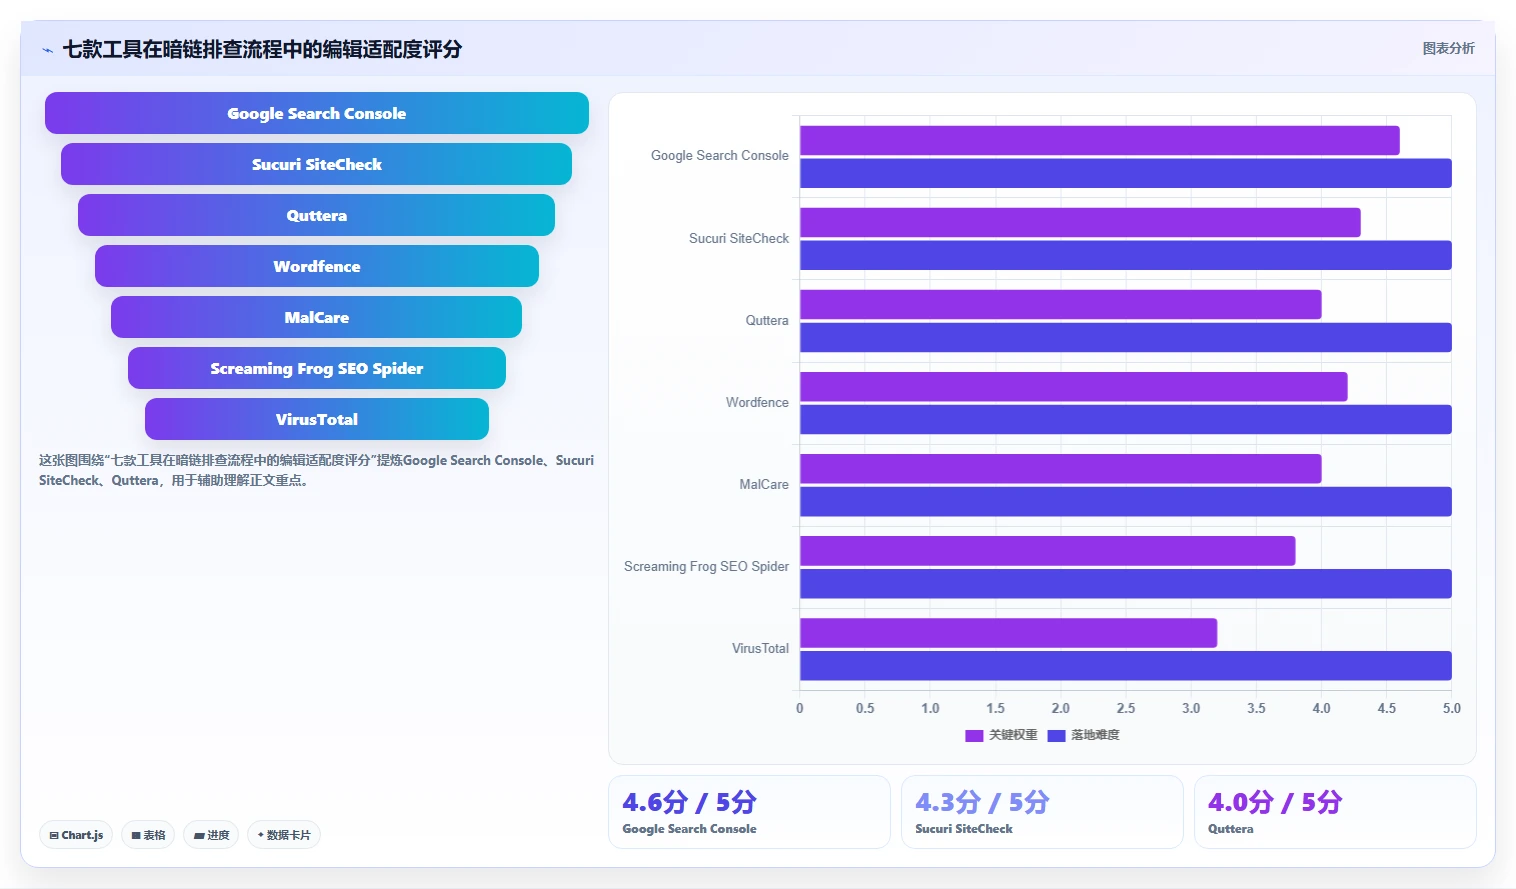Click the blue bar for Google Search Console
1516x889 pixels.
click(x=1126, y=173)
